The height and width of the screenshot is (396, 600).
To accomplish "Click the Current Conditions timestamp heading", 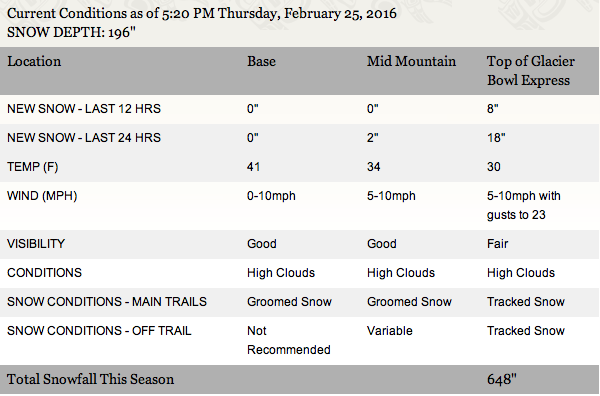I will (x=202, y=14).
